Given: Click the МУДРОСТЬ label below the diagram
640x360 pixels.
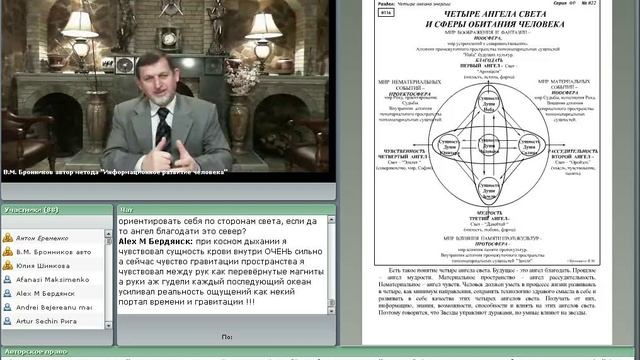Looking at the screenshot, I should [489, 213].
